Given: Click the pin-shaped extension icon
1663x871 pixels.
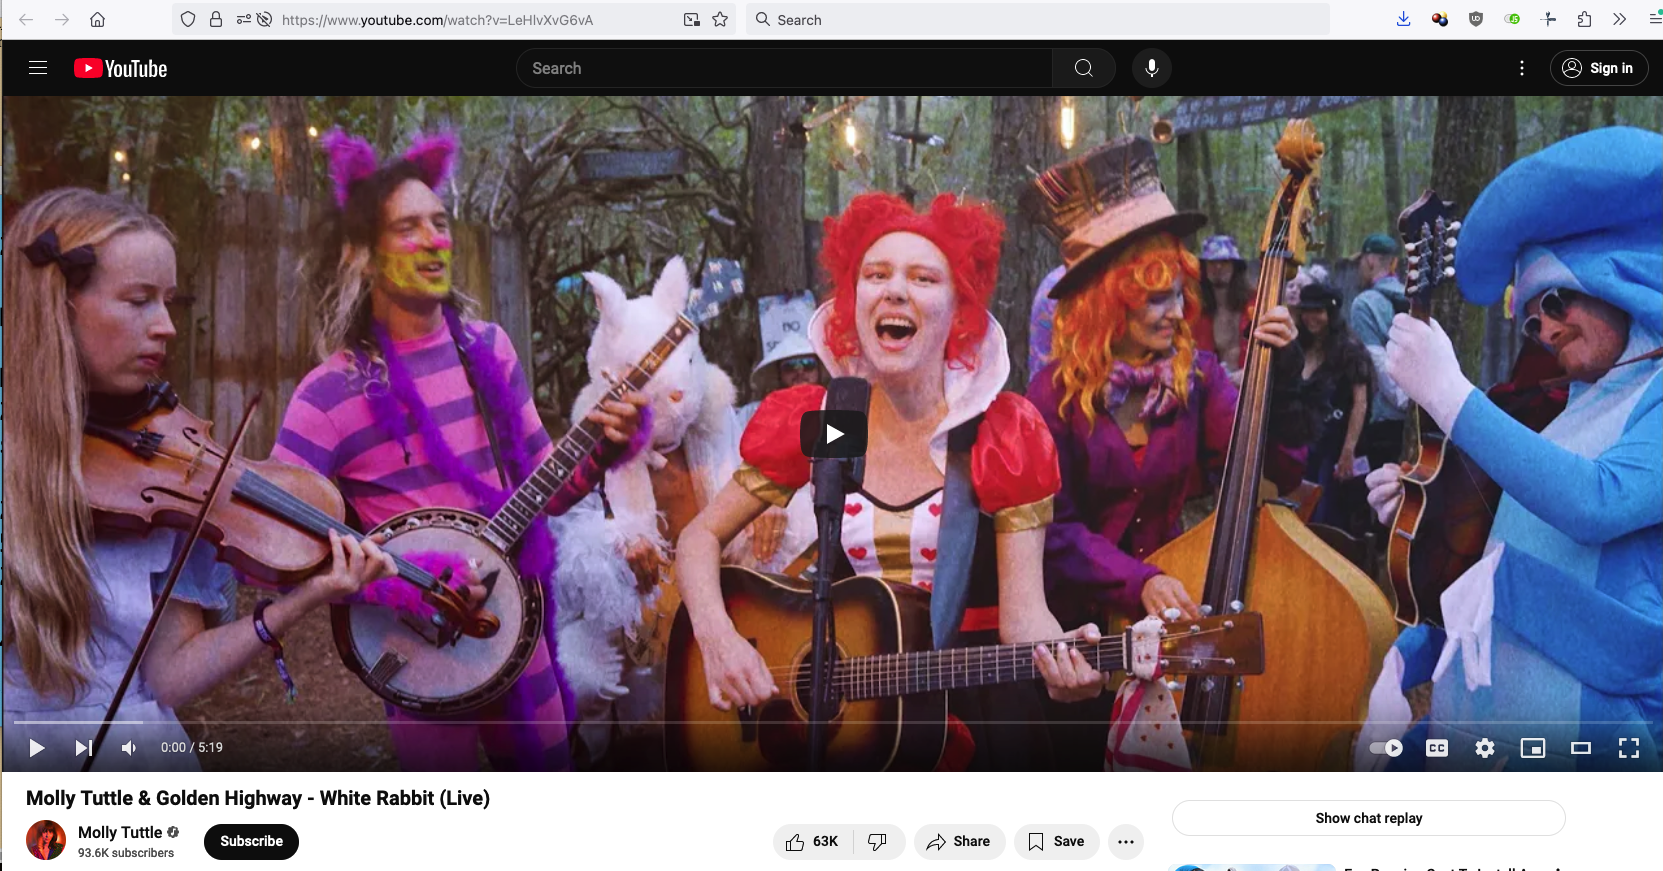Looking at the screenshot, I should coord(1549,19).
